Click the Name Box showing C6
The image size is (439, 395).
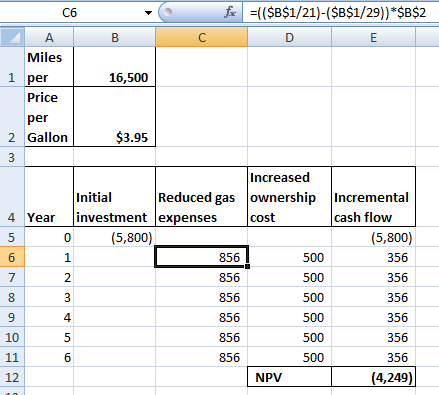(x=70, y=13)
